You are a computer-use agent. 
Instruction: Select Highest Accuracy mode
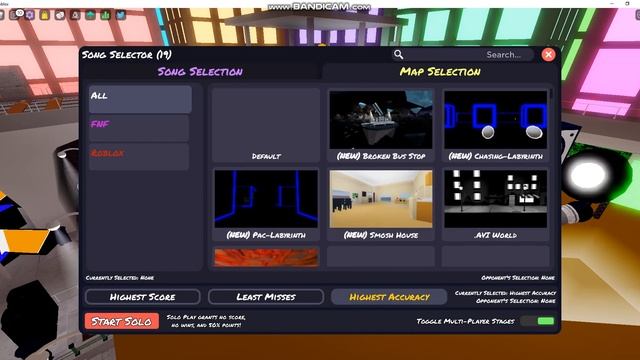389,297
